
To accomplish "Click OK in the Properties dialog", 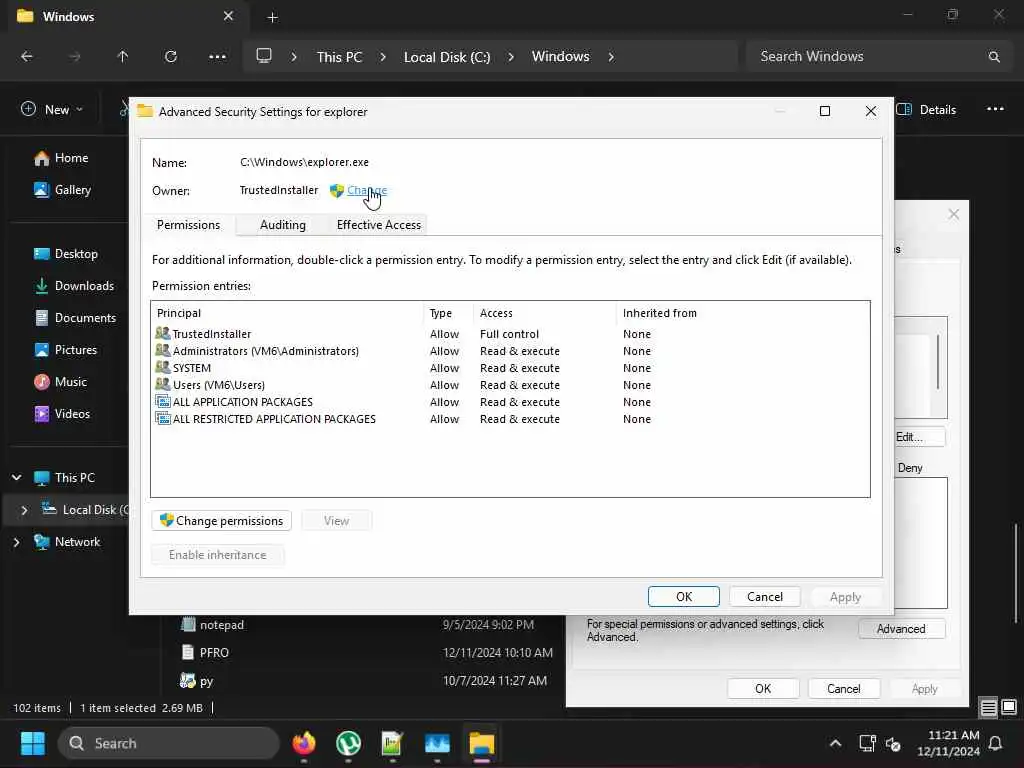I will pyautogui.click(x=763, y=689).
